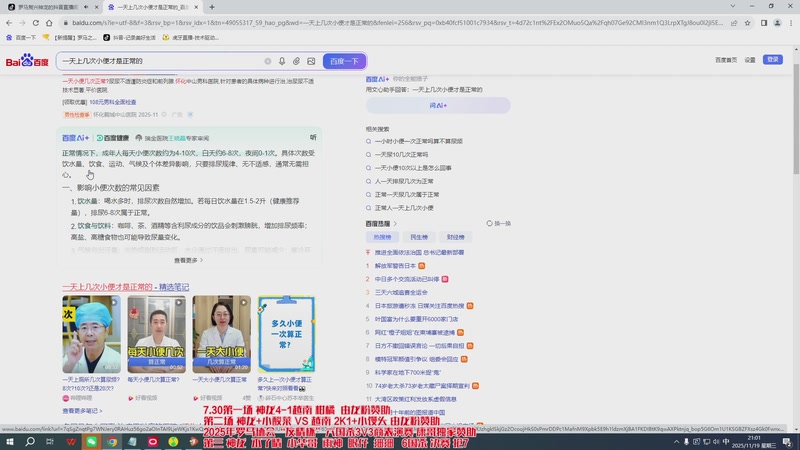Expand the AI answer with 查看更多
Viewport: 800px width, 450px height.
[x=188, y=260]
